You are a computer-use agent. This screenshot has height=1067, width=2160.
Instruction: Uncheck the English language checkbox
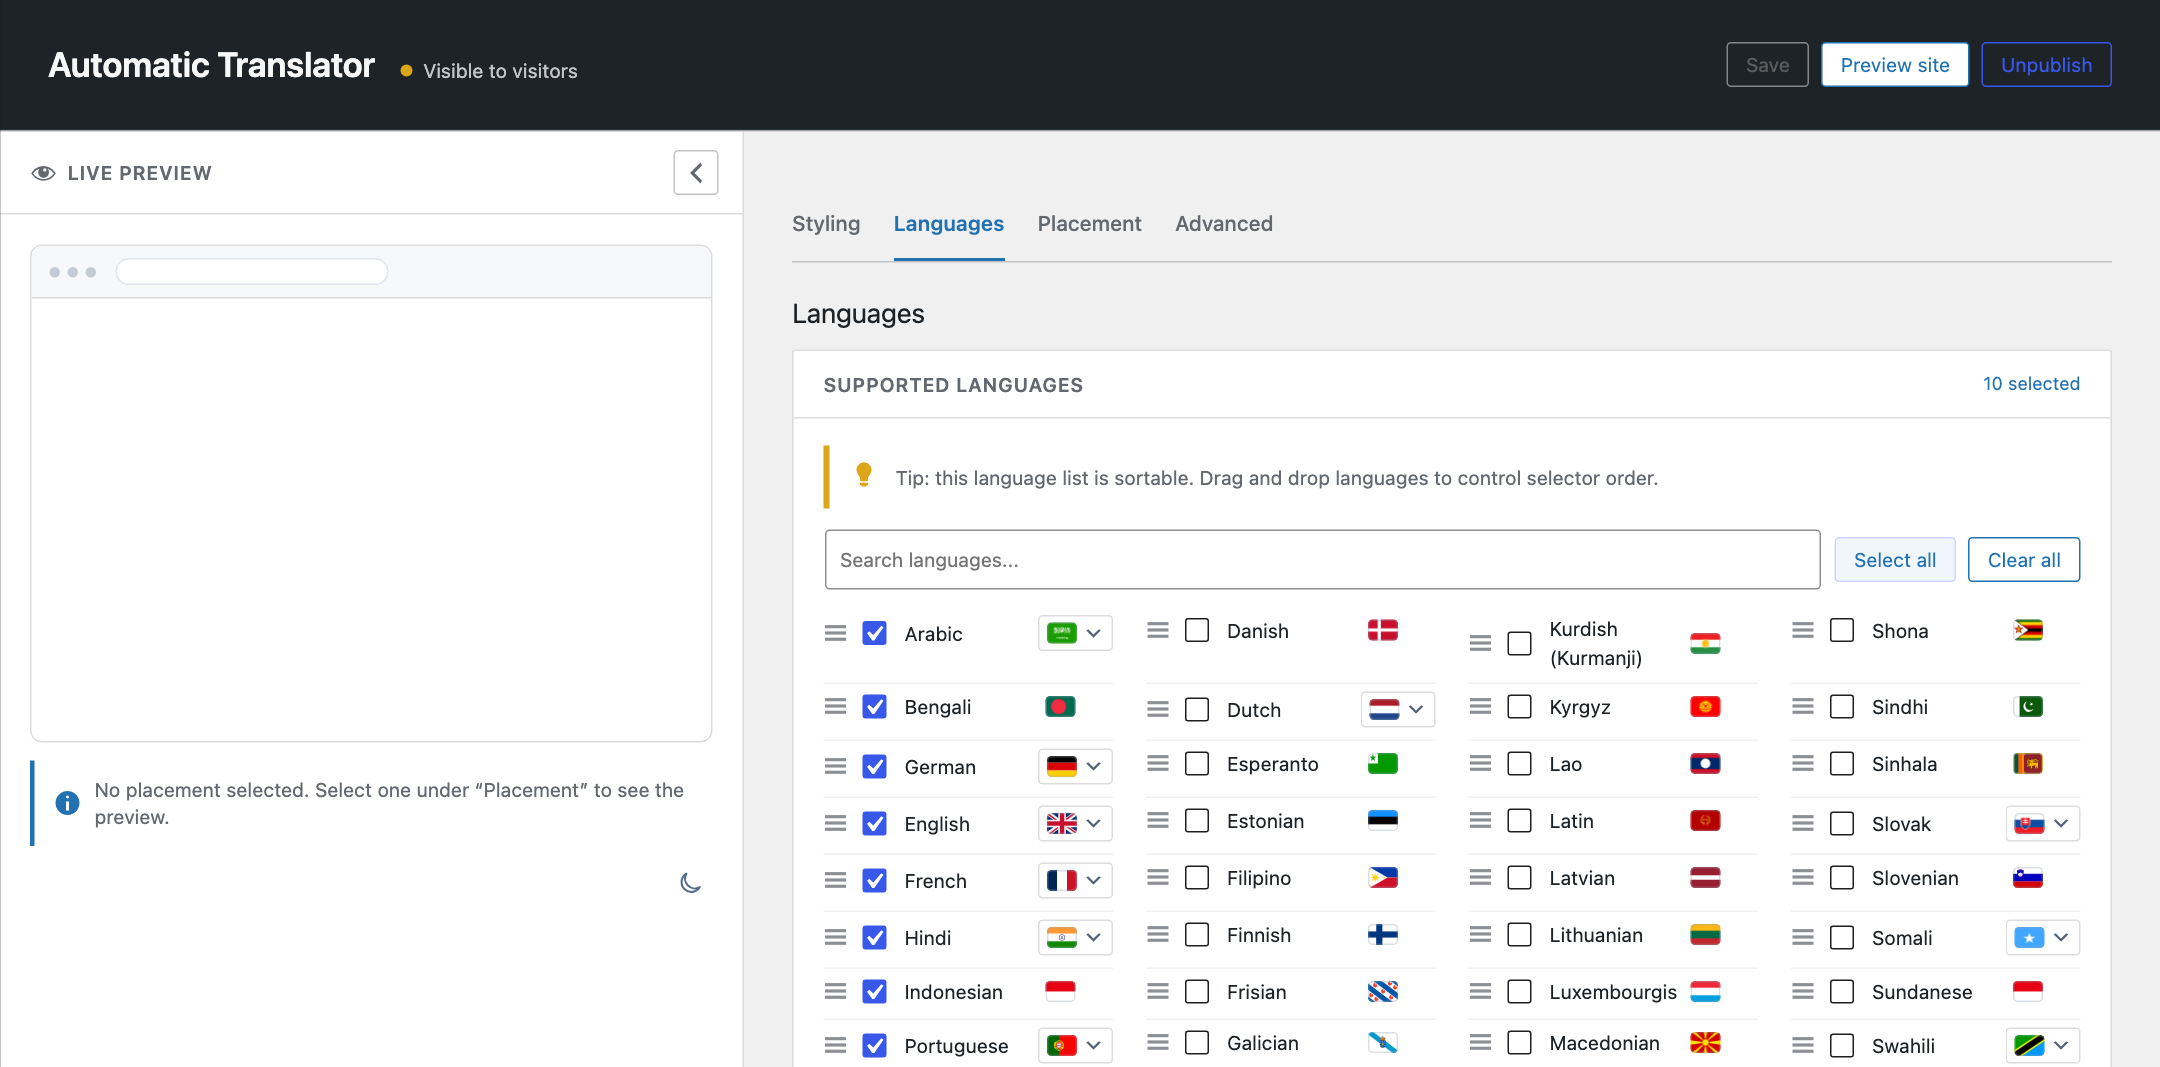875,823
